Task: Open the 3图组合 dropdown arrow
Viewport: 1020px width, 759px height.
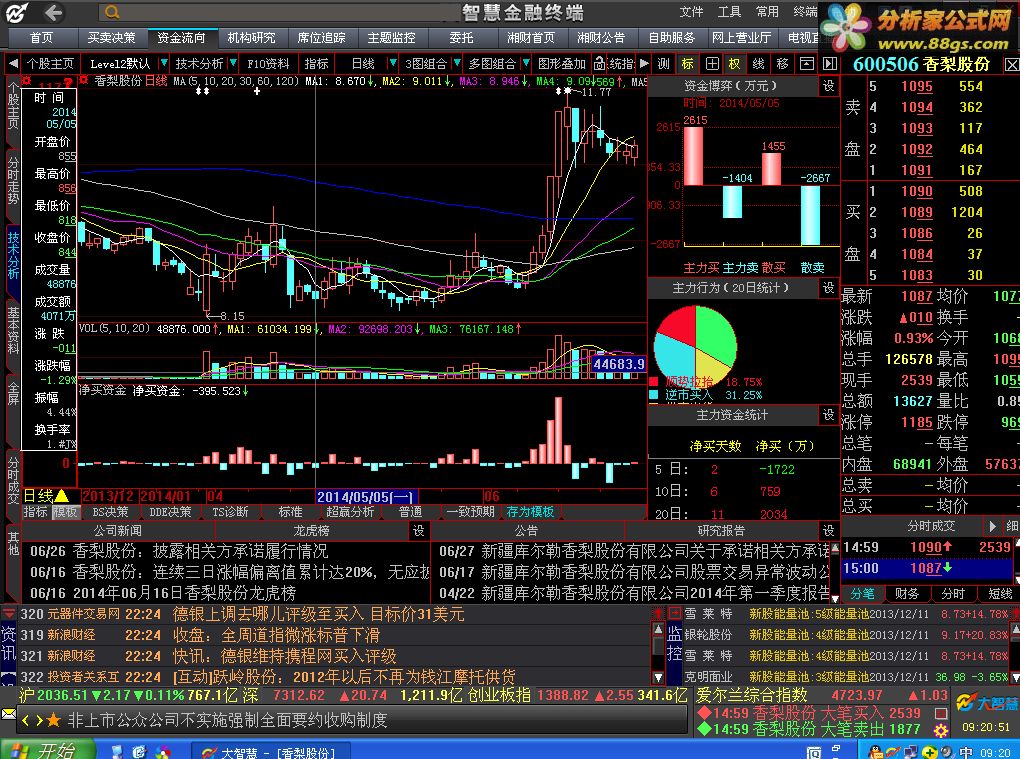Action: coord(457,64)
